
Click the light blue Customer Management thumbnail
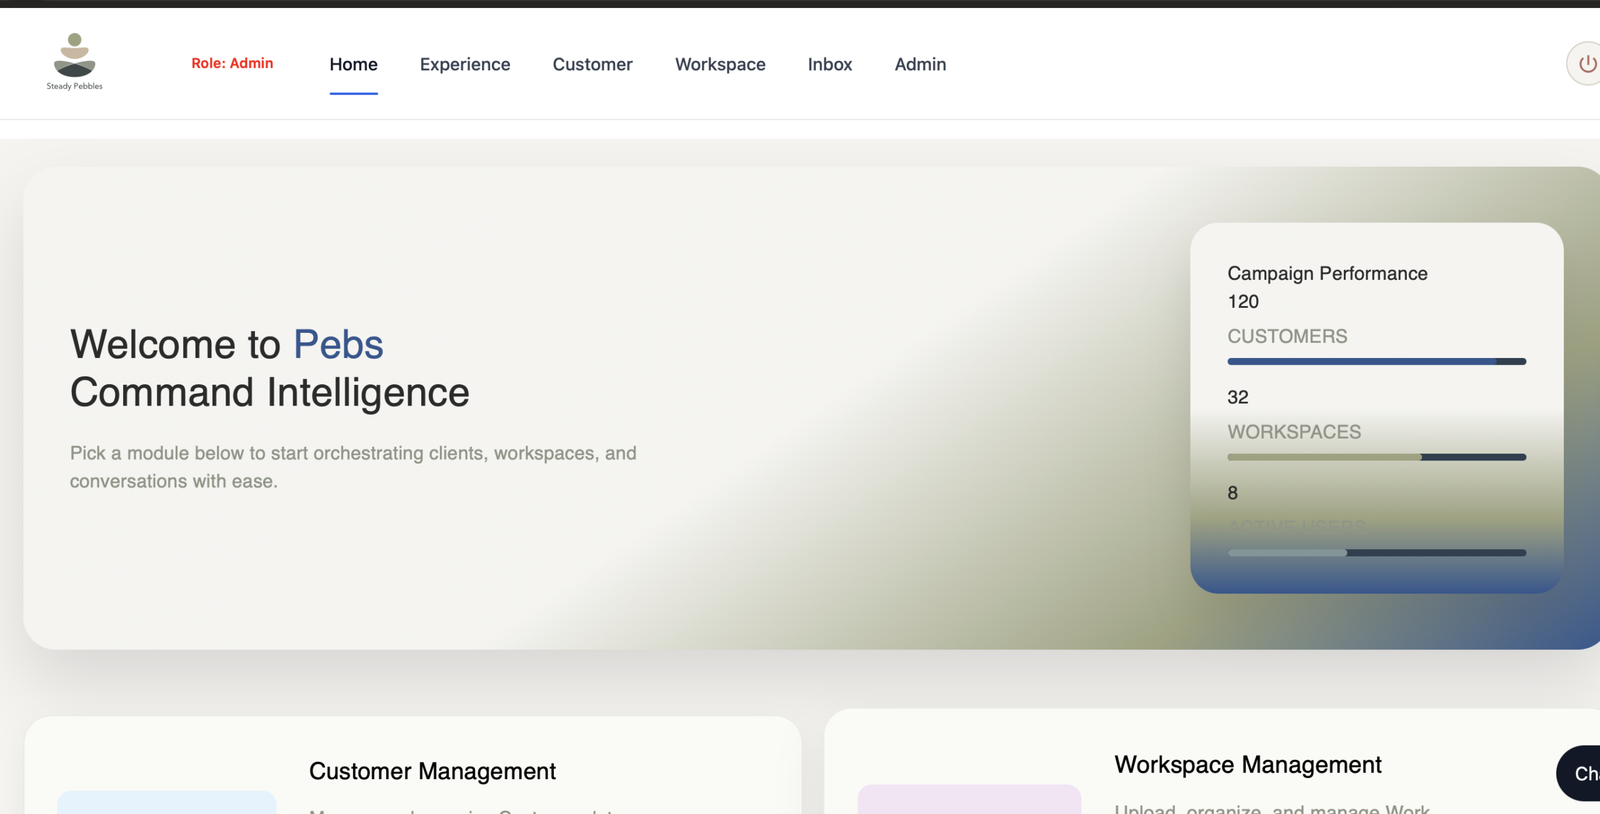click(x=167, y=802)
